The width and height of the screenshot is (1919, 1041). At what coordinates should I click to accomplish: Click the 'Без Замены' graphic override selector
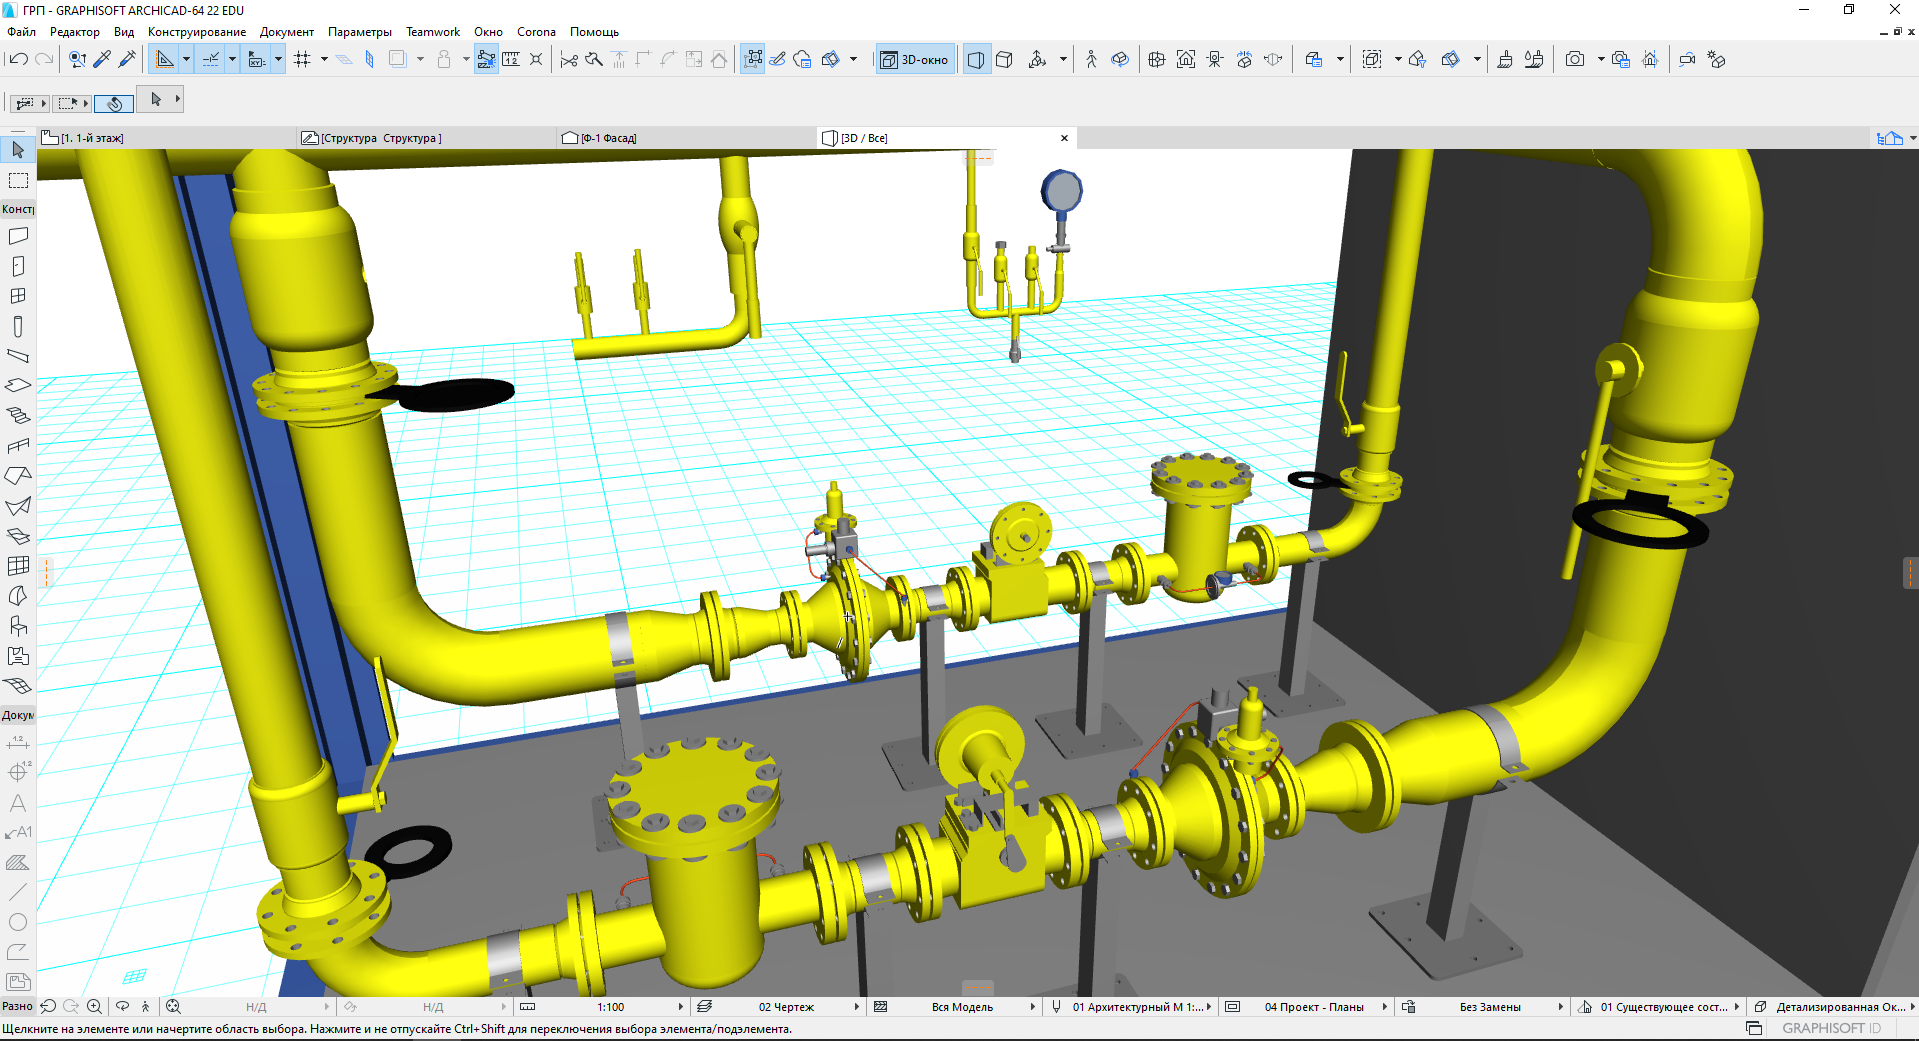tap(1489, 1007)
